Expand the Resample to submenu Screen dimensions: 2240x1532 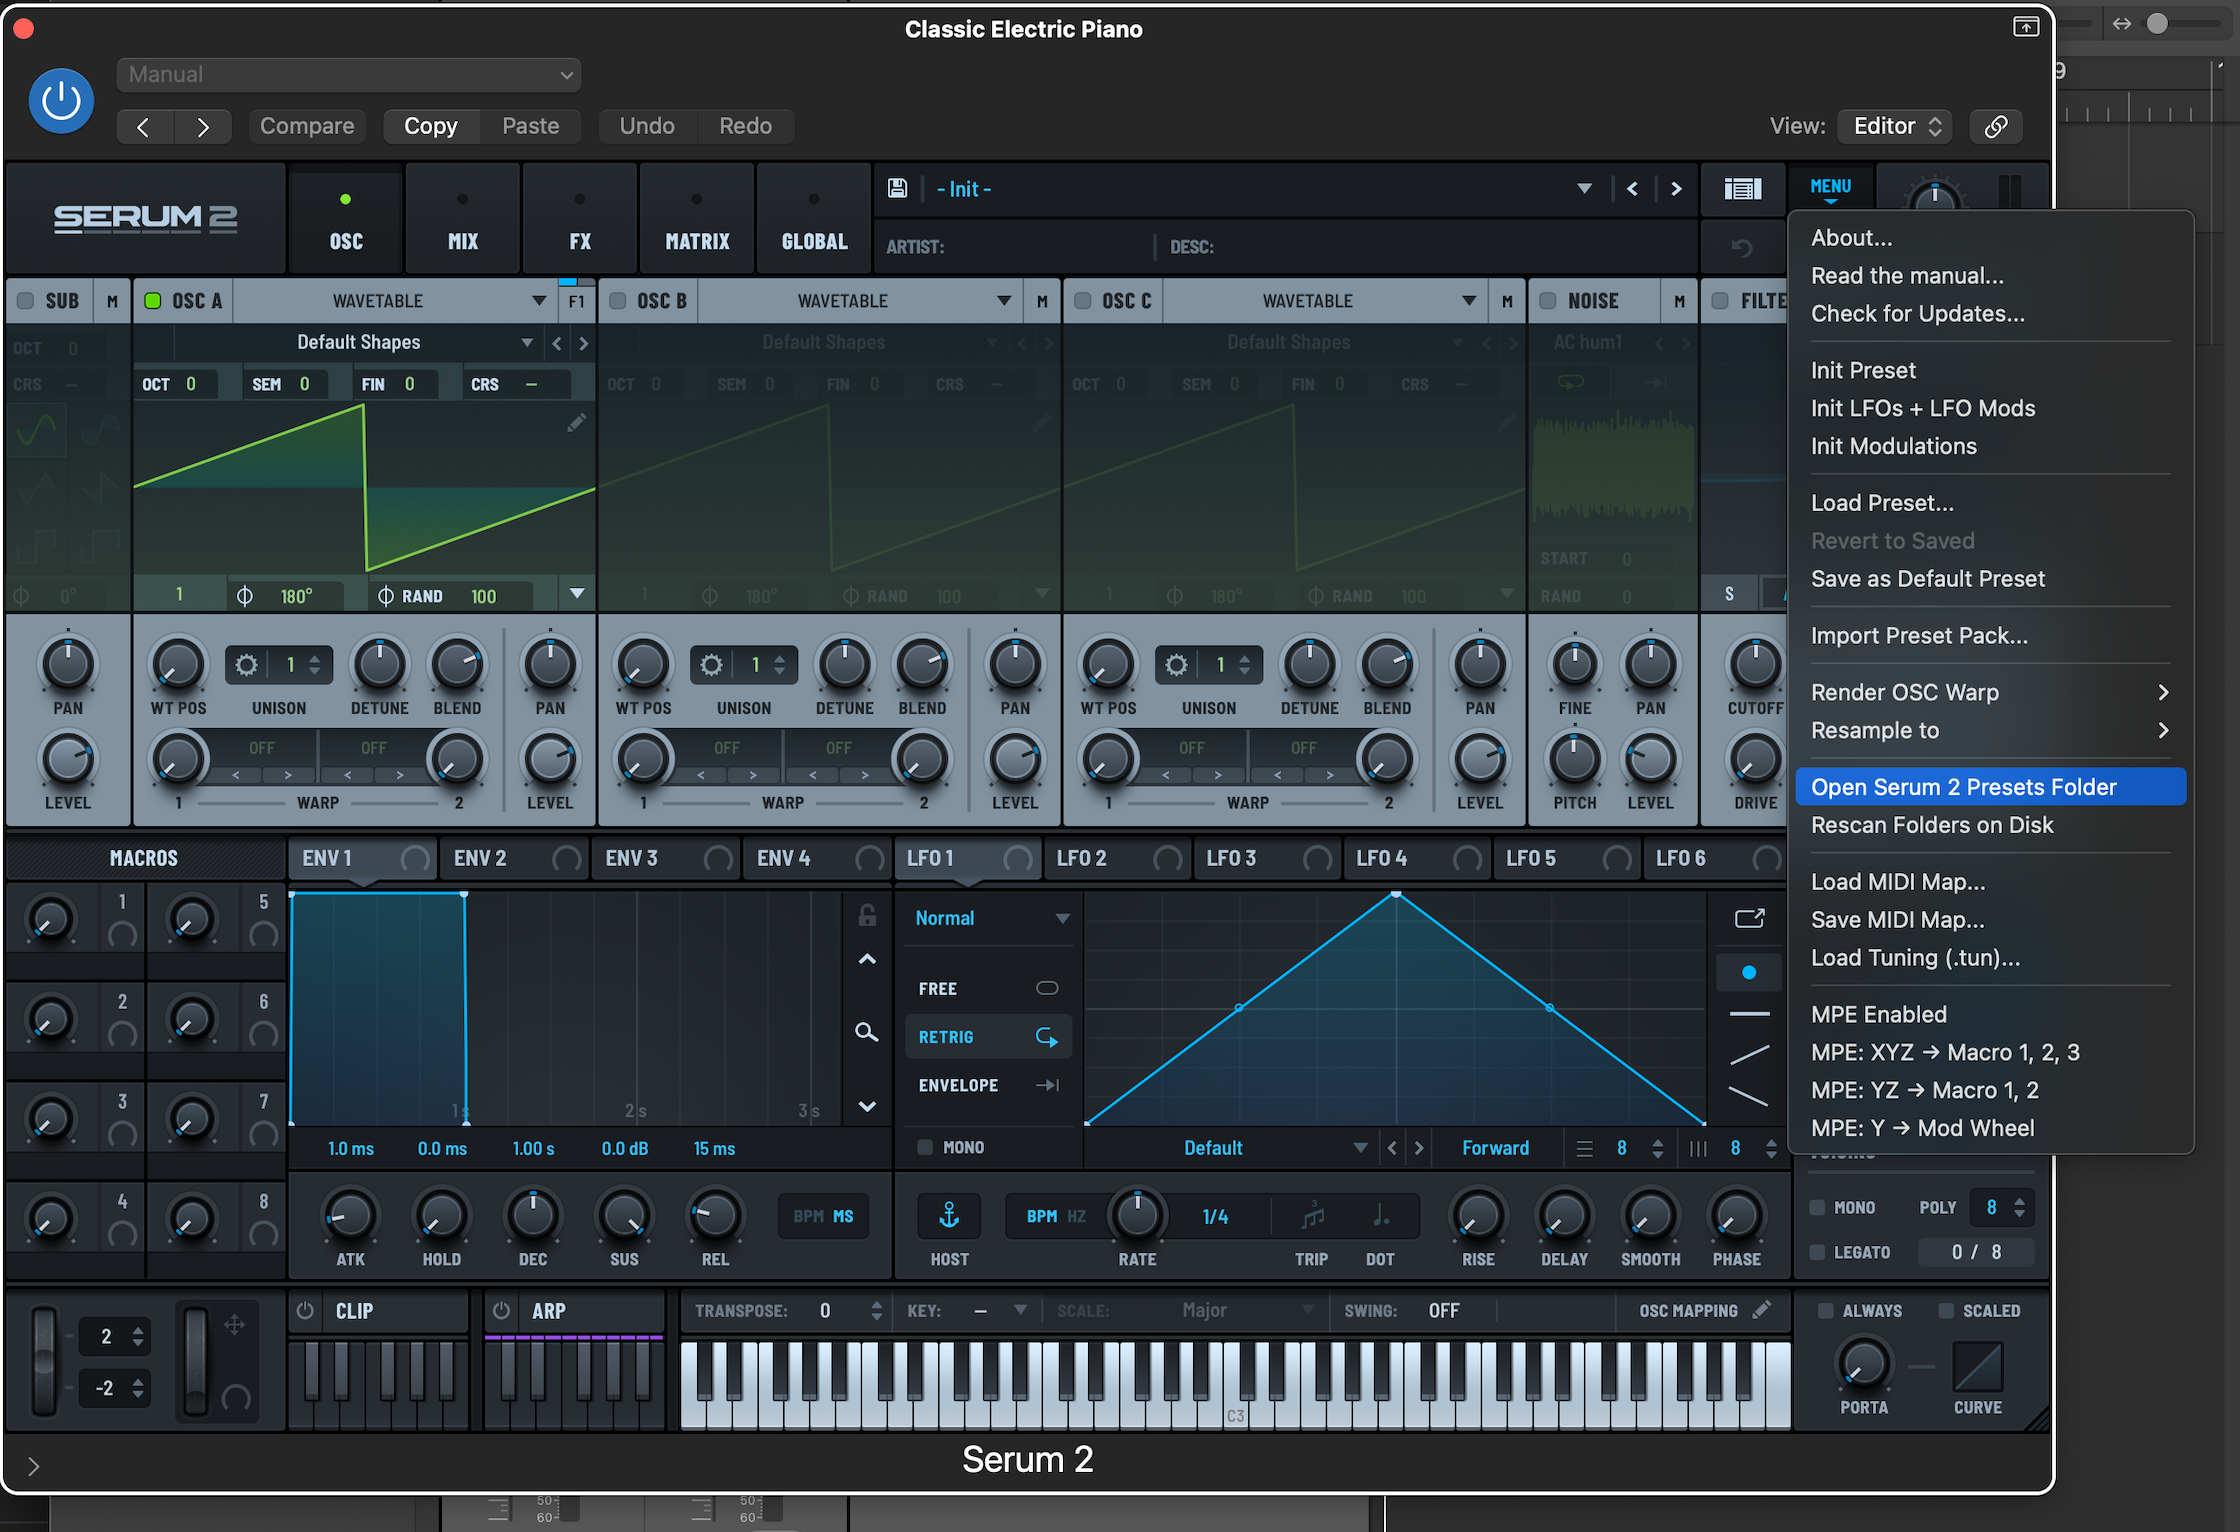pos(1990,730)
